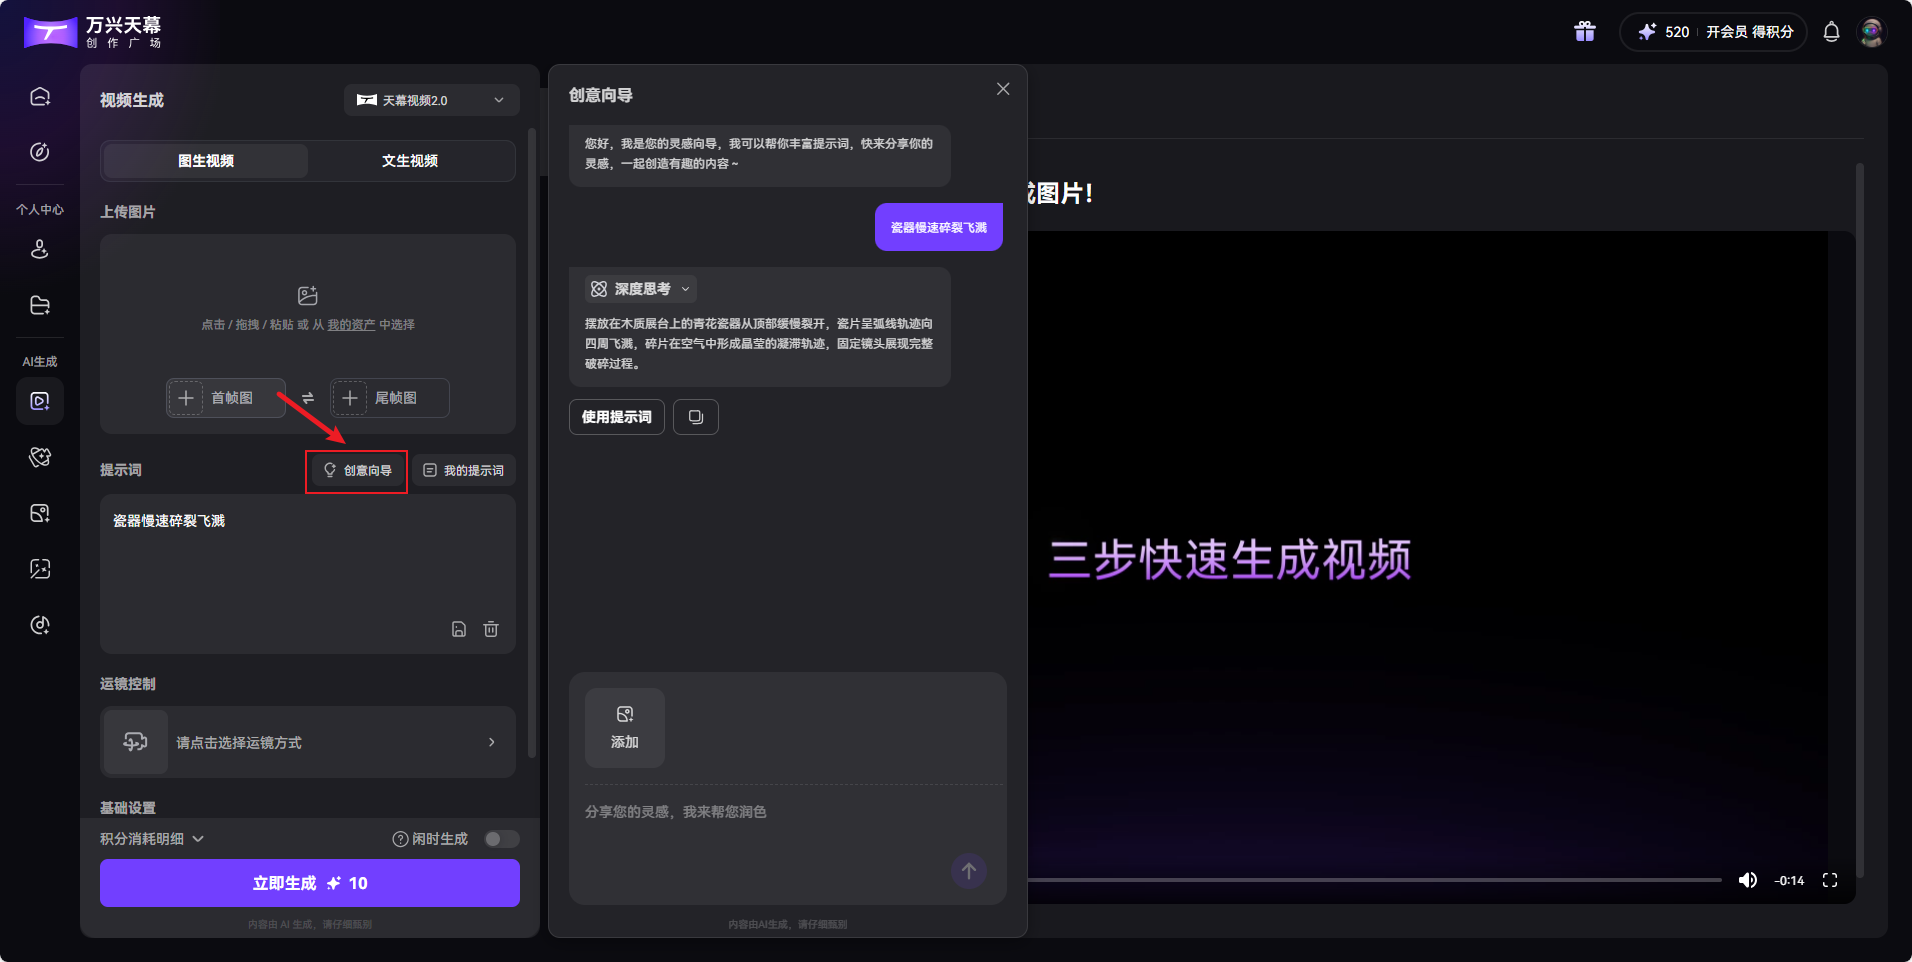Image resolution: width=1912 pixels, height=962 pixels.
Task: Switch to the 文生视频 tab
Action: [410, 161]
